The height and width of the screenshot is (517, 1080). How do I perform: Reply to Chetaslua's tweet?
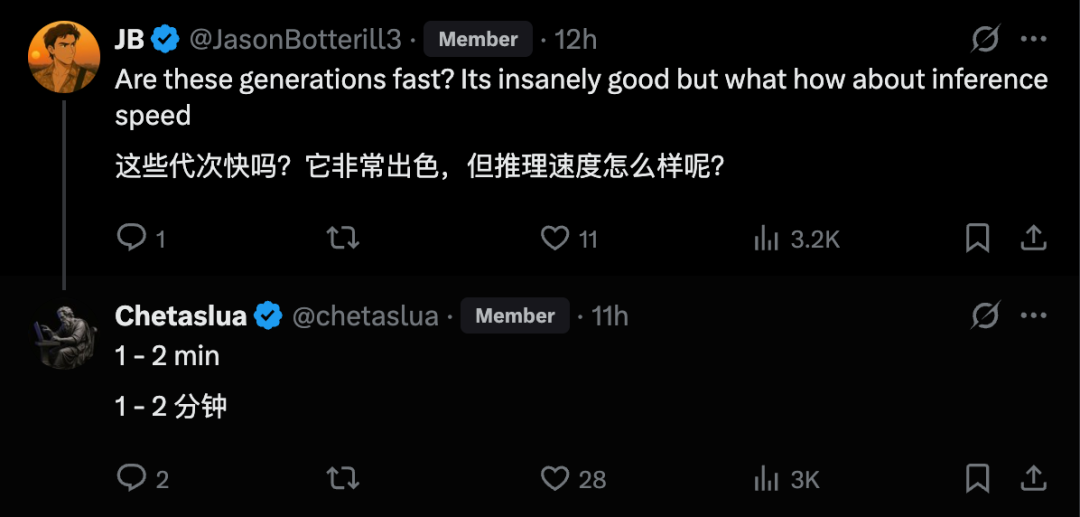tap(132, 478)
